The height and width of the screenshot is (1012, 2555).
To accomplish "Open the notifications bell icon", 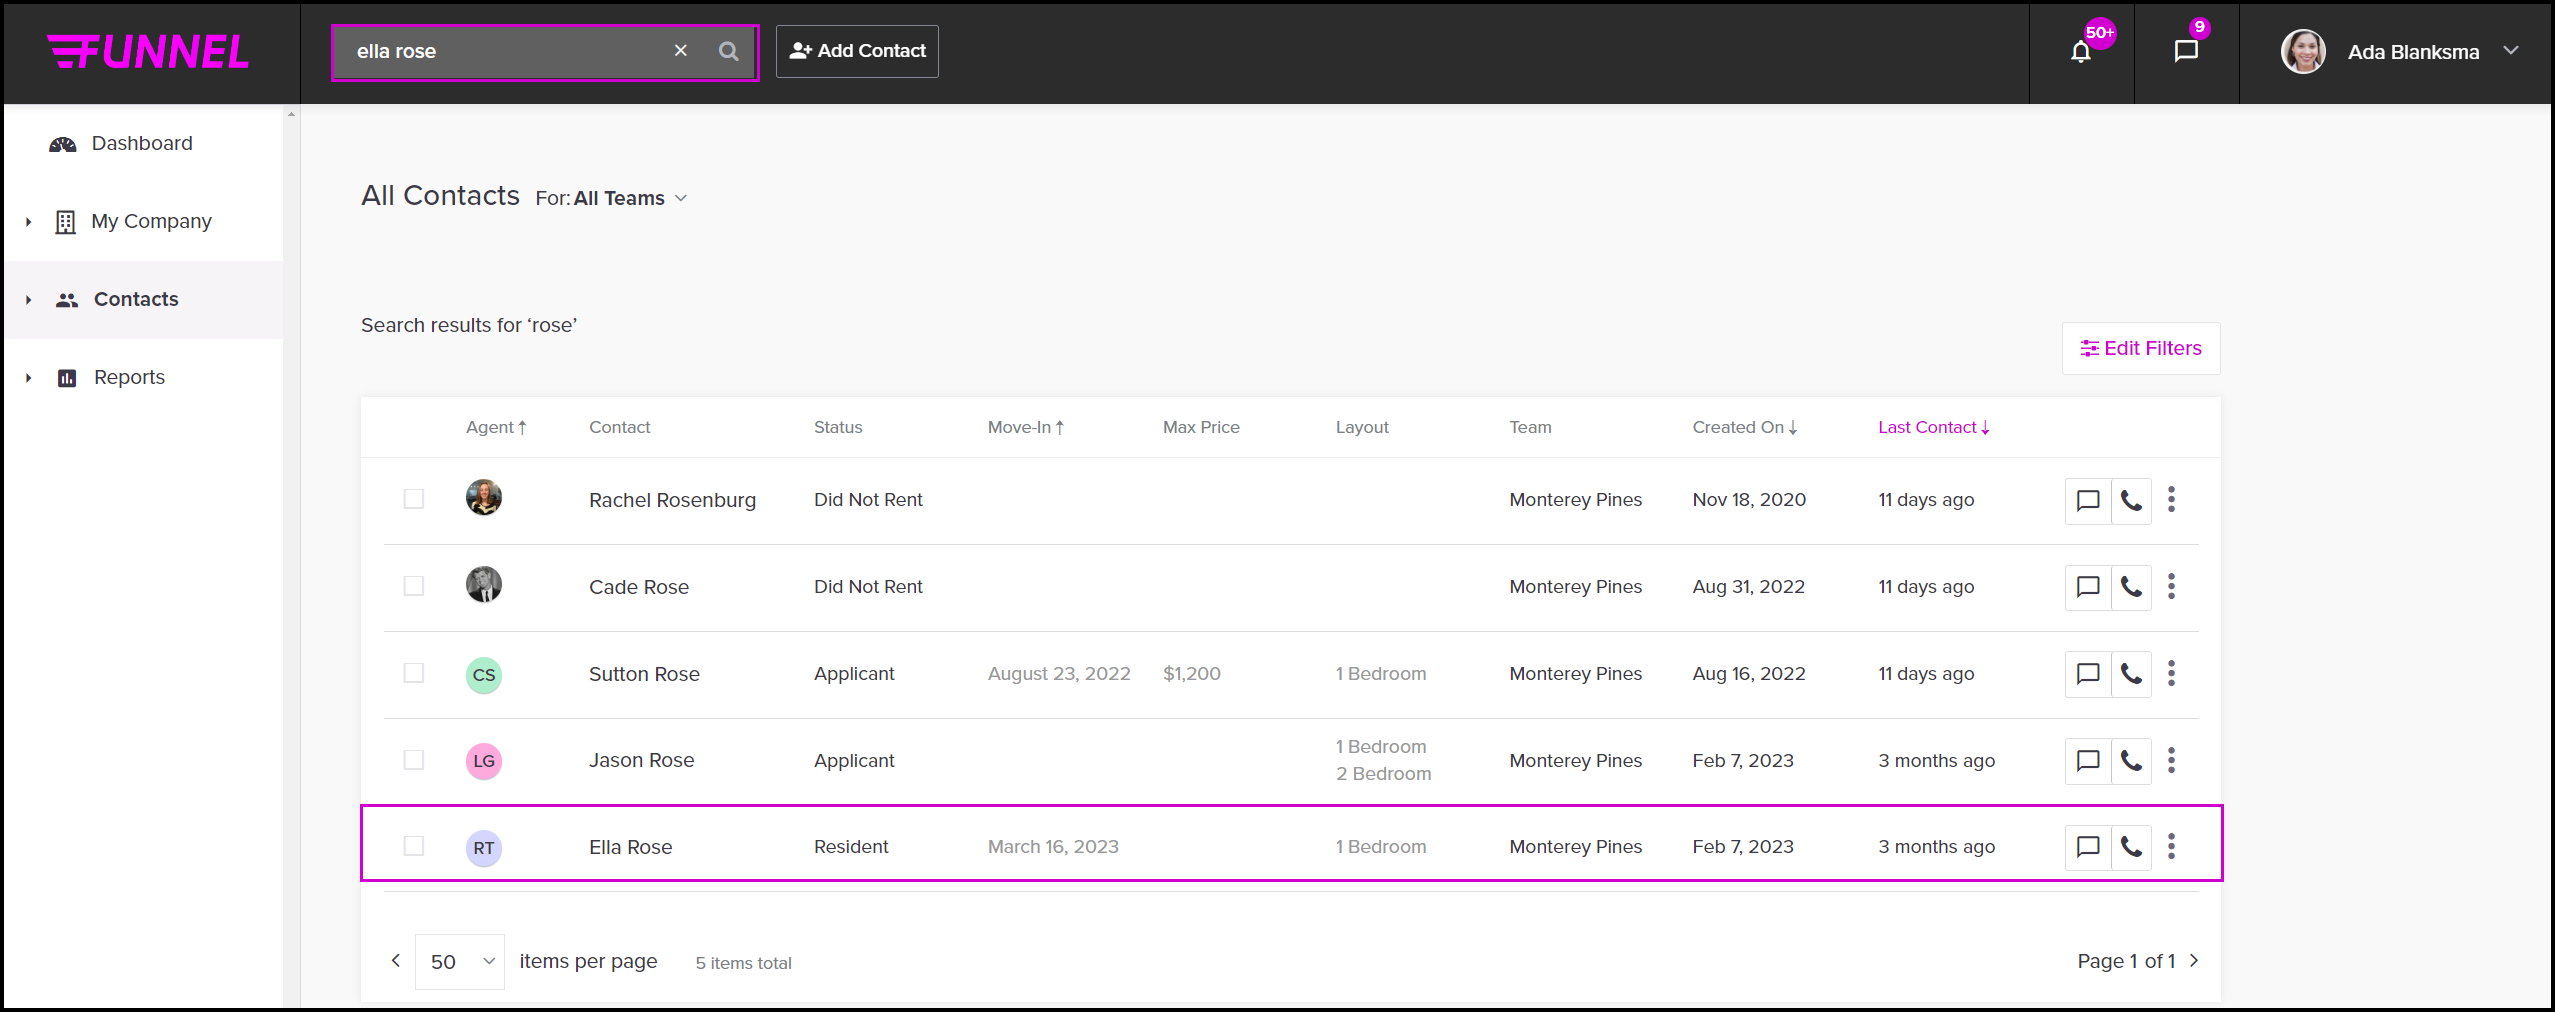I will (x=2080, y=52).
